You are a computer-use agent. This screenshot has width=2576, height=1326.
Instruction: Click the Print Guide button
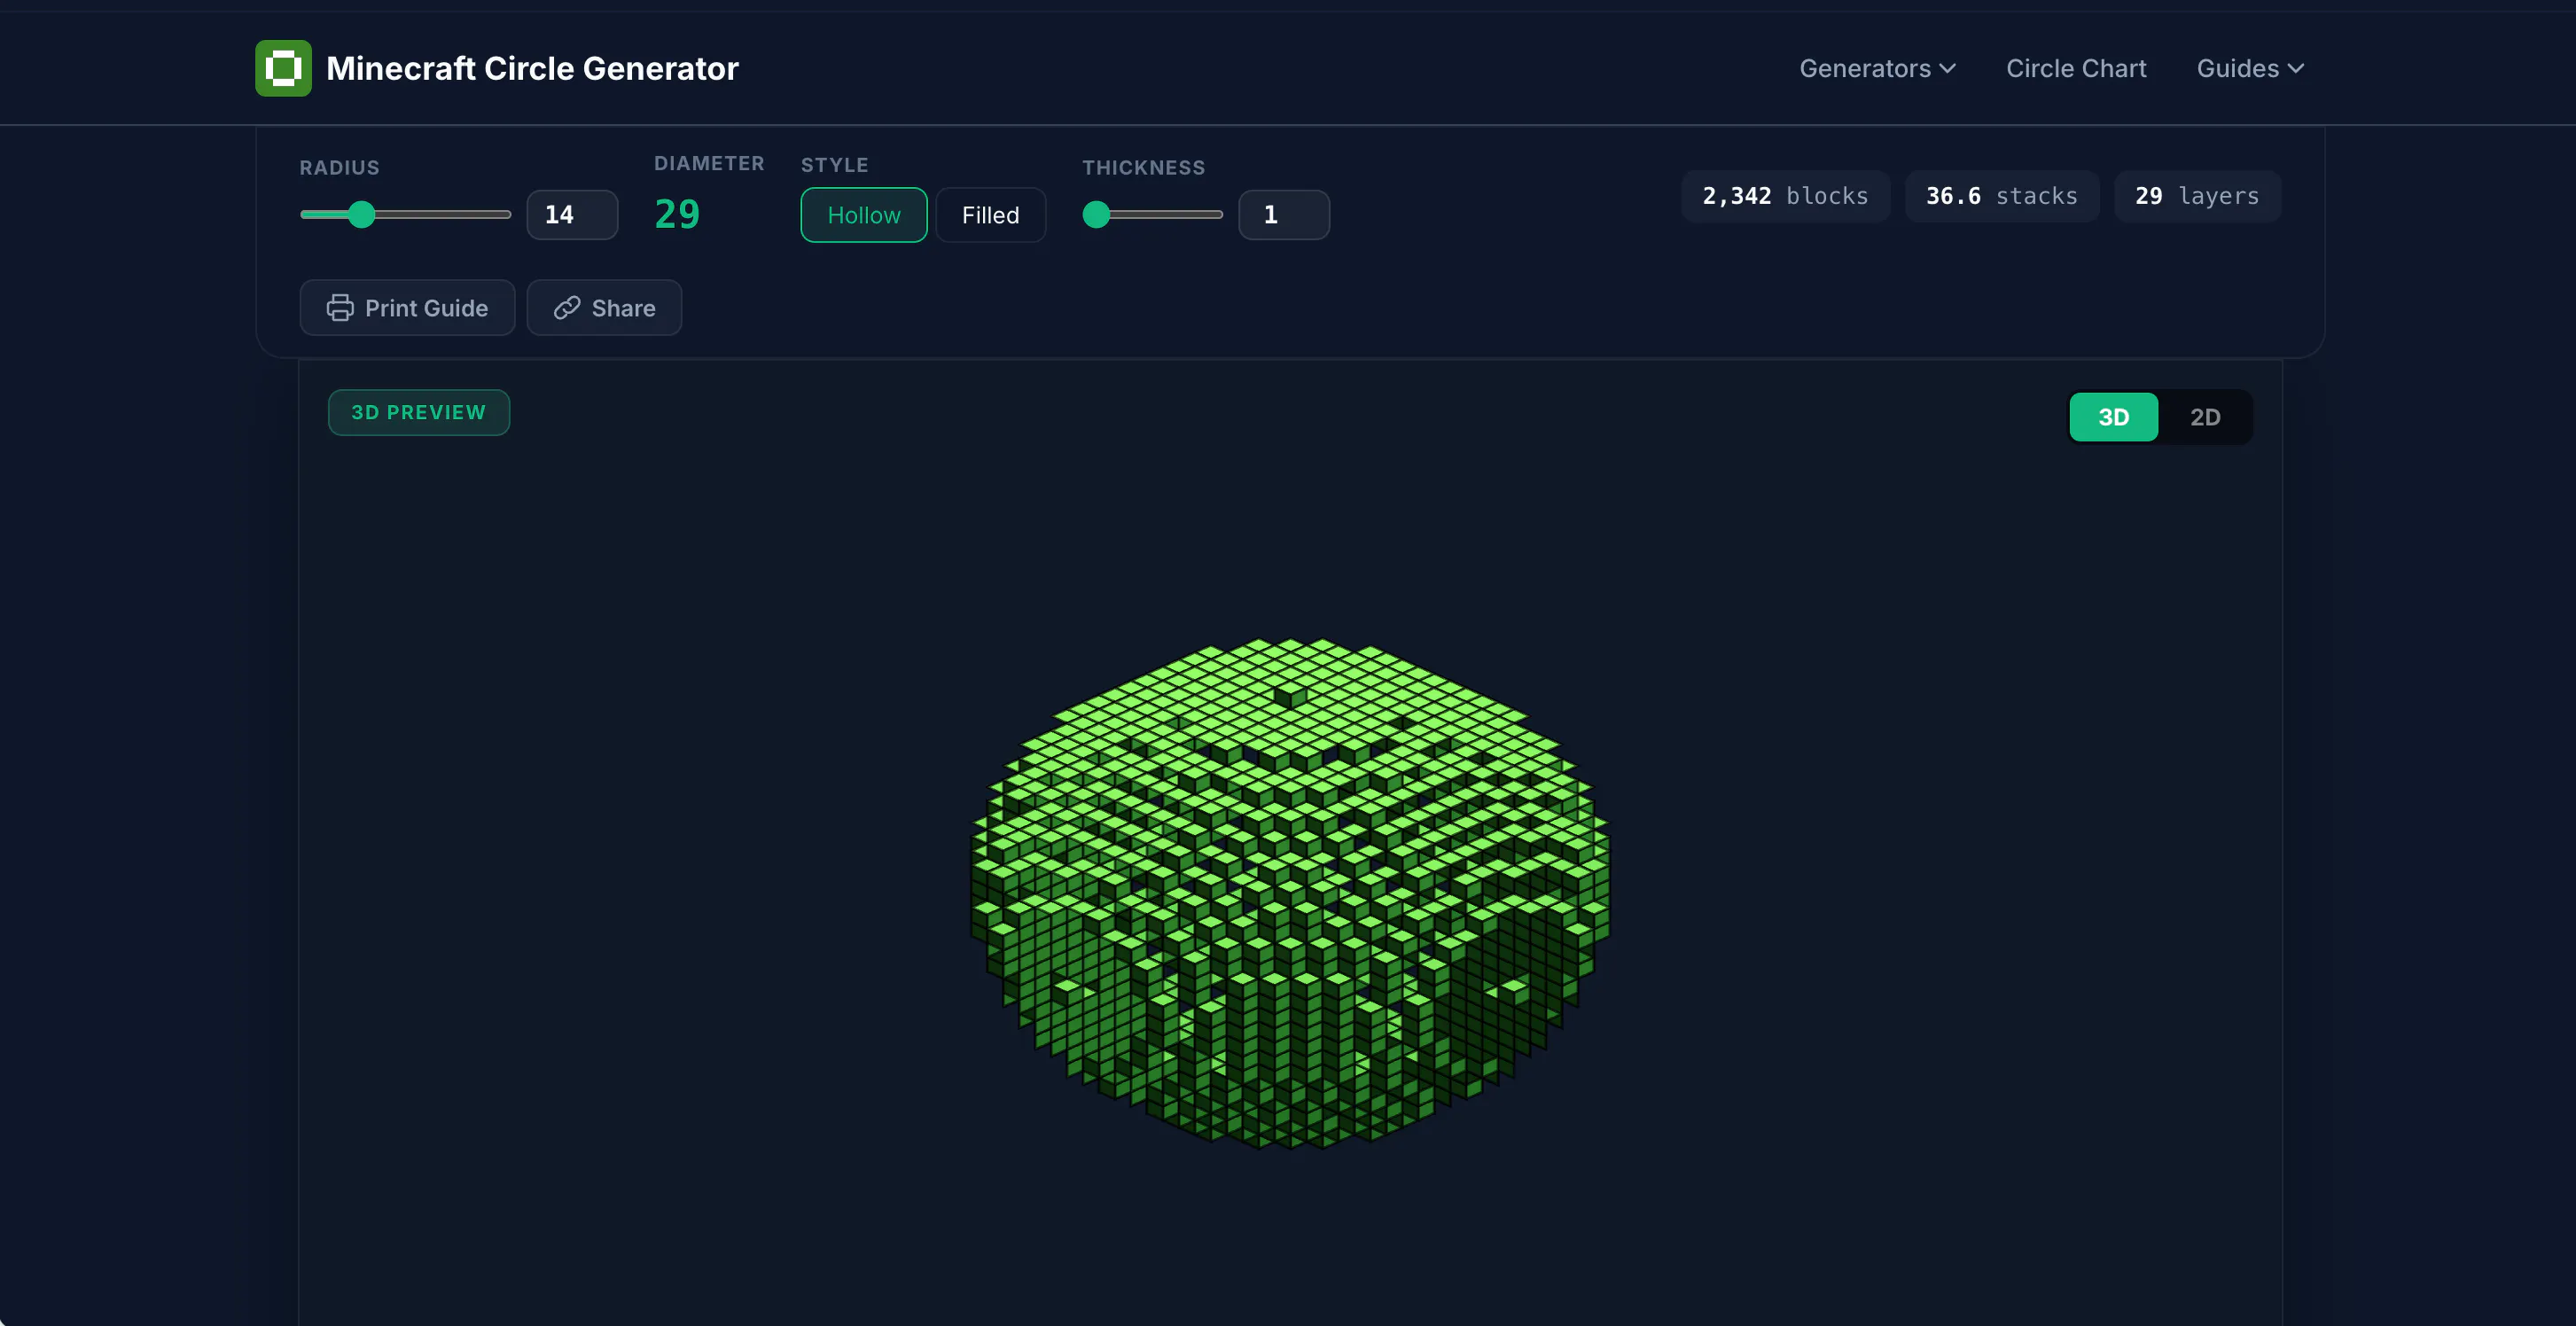tap(407, 307)
